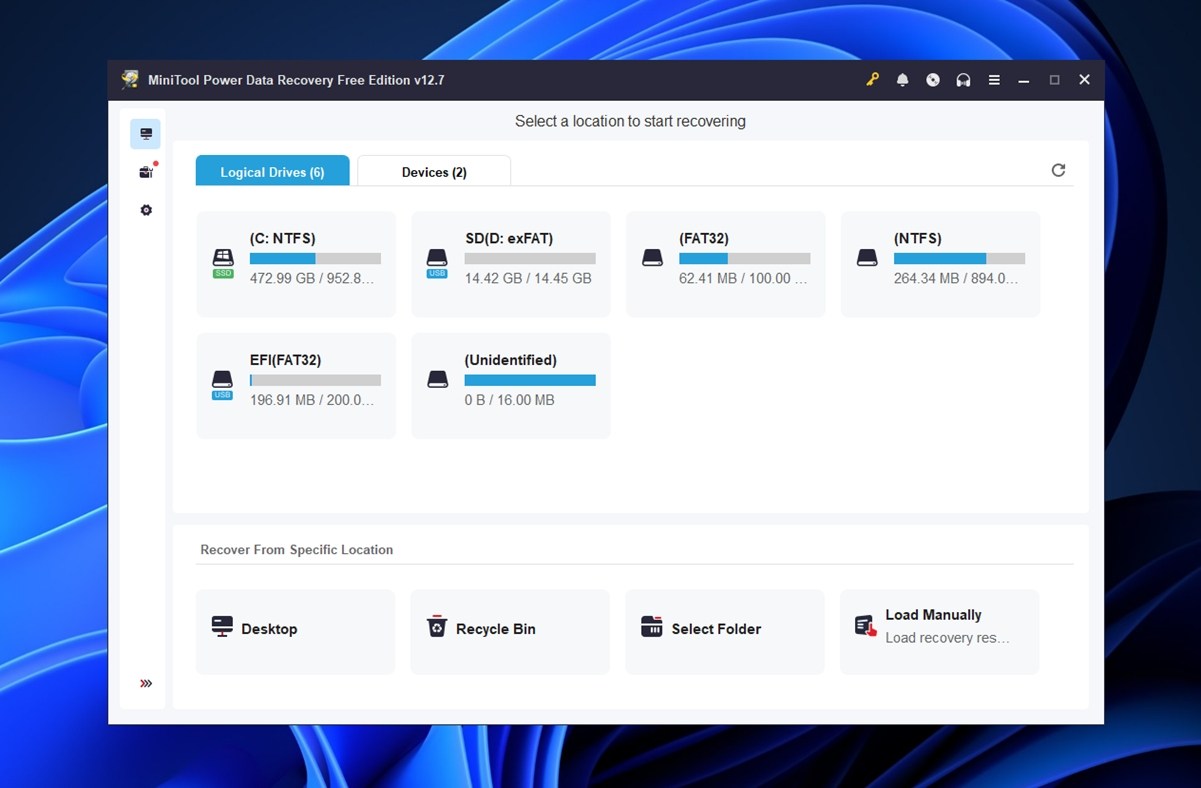Select the EFI(FAT32) partition card

[295, 385]
